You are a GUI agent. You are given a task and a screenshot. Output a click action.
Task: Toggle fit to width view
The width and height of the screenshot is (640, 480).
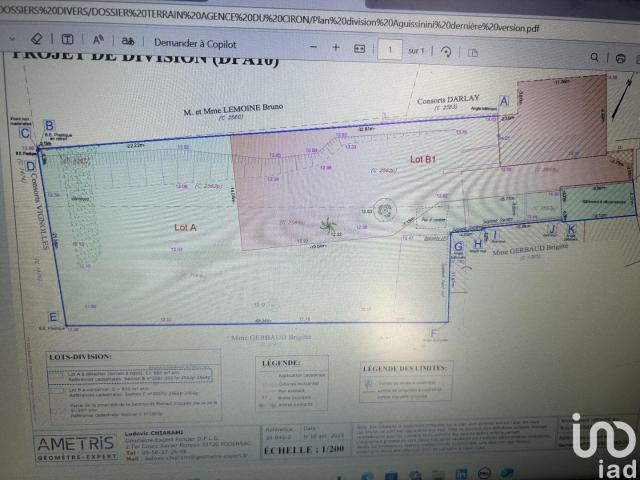click(359, 47)
